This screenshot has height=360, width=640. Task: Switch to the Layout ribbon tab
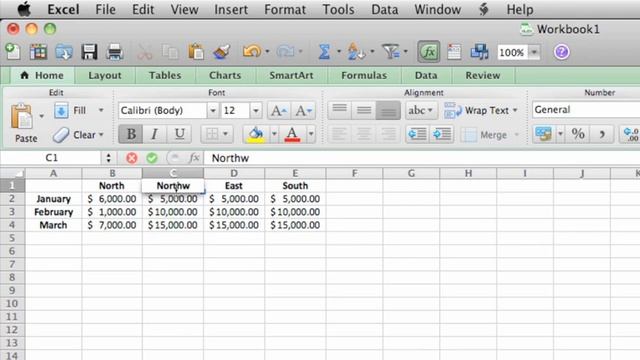coord(104,76)
